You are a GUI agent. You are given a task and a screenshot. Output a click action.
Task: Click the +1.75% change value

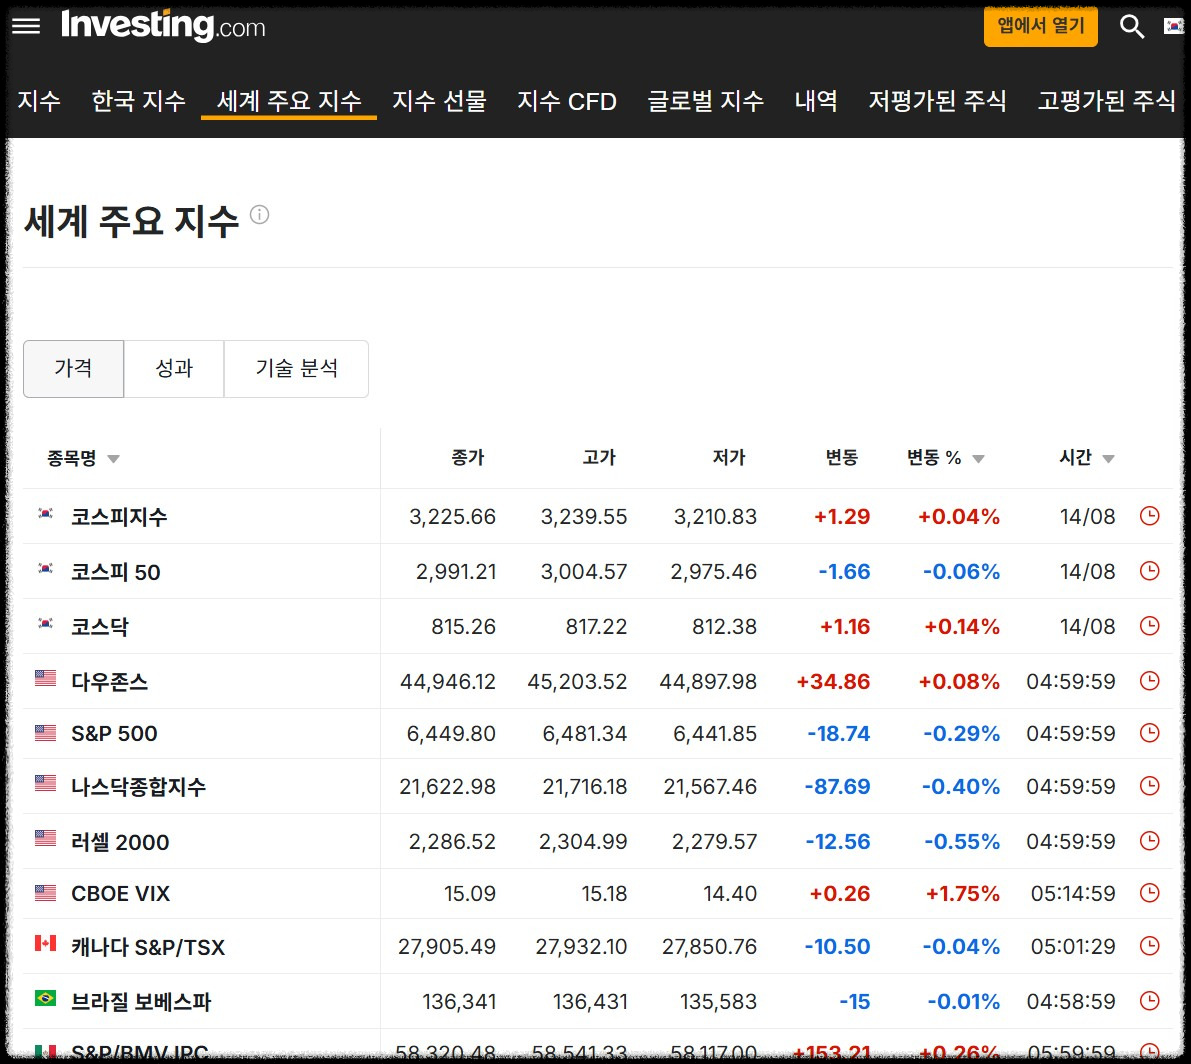tap(962, 893)
